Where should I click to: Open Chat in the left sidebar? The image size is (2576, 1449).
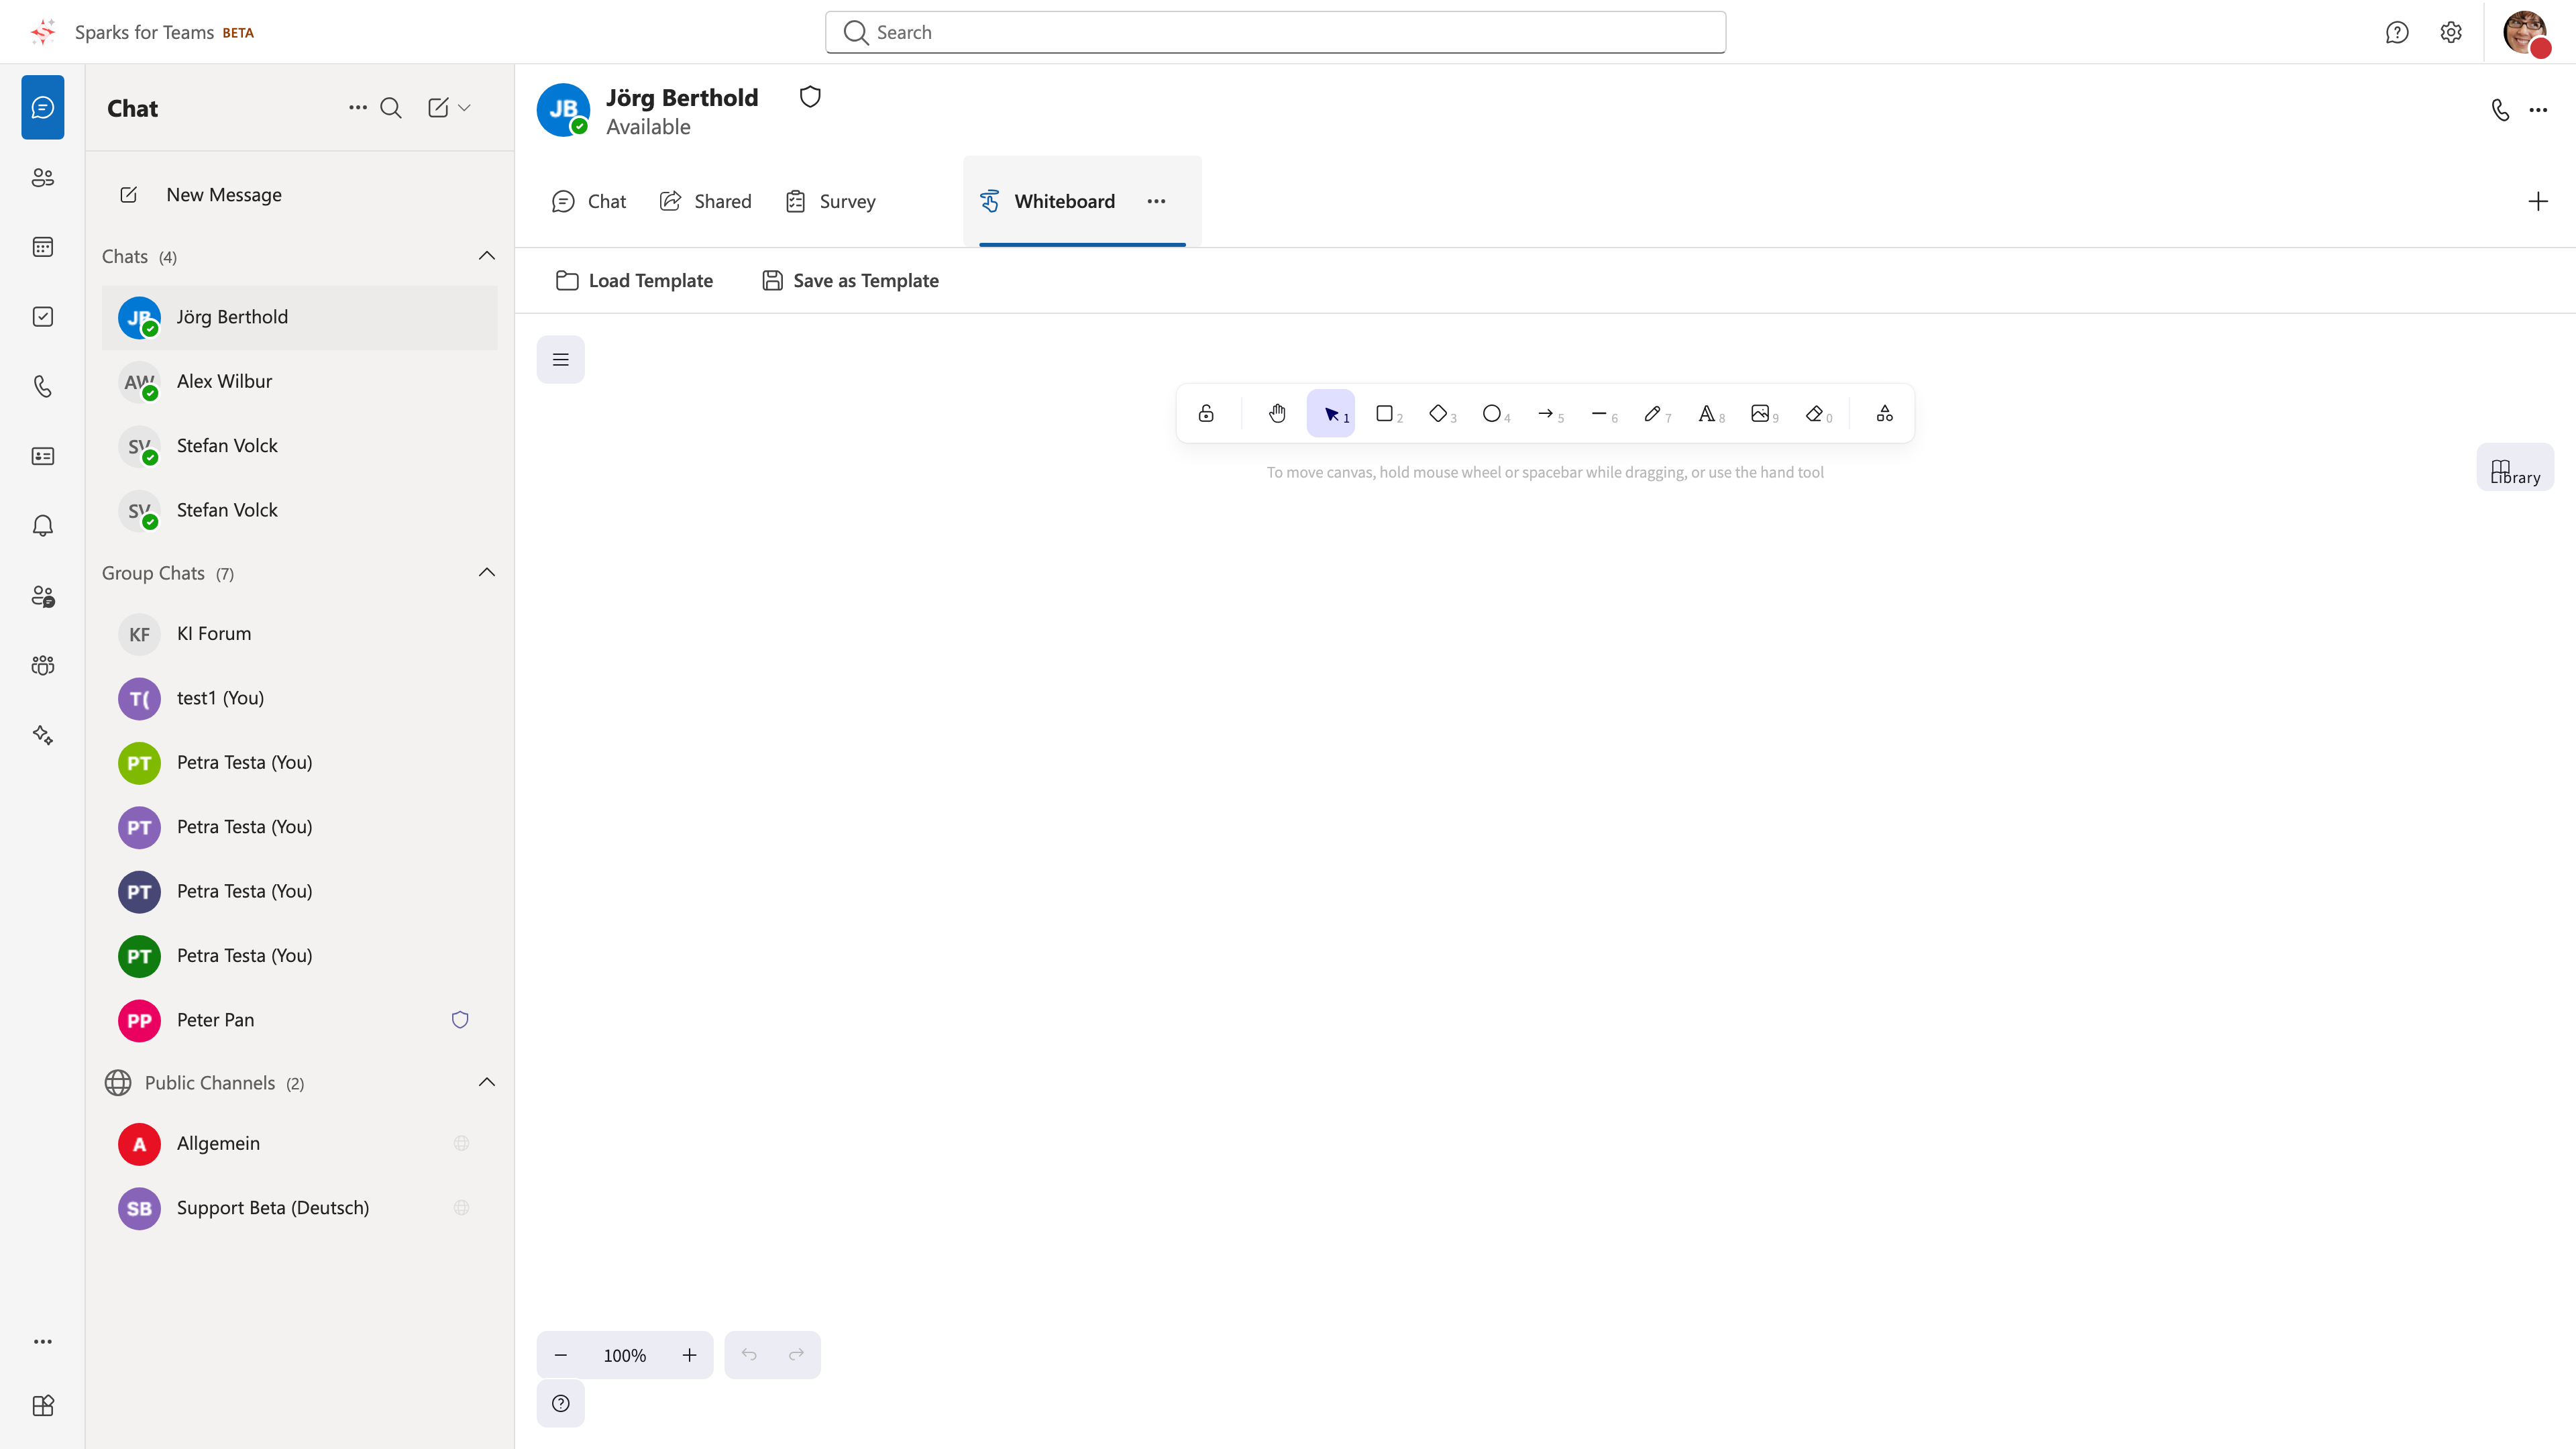(43, 107)
